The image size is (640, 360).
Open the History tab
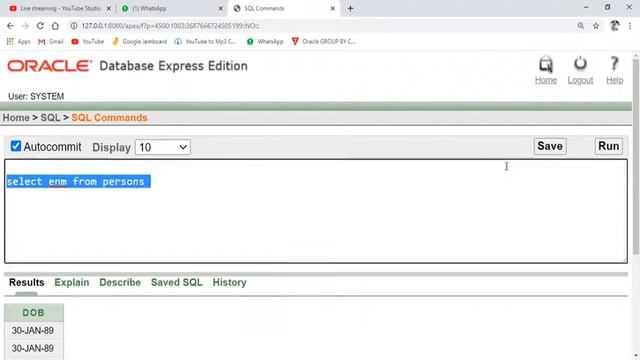tap(229, 282)
